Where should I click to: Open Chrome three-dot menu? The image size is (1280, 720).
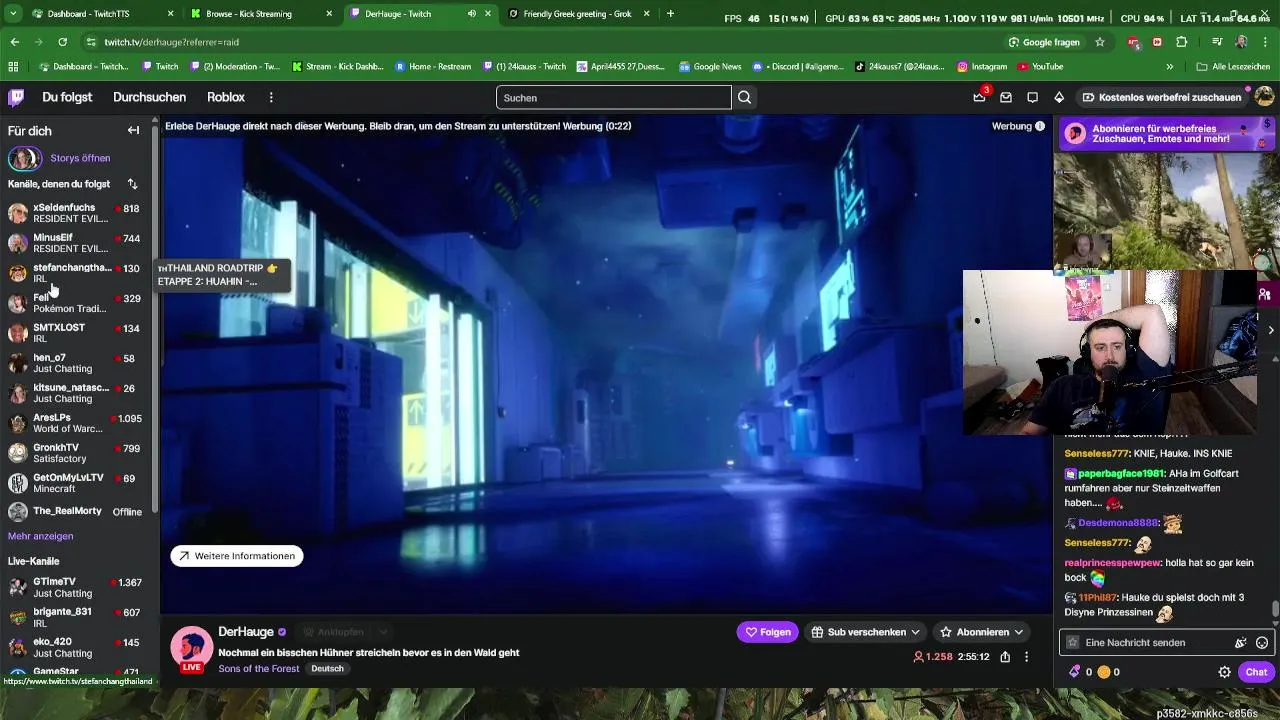[x=1266, y=42]
